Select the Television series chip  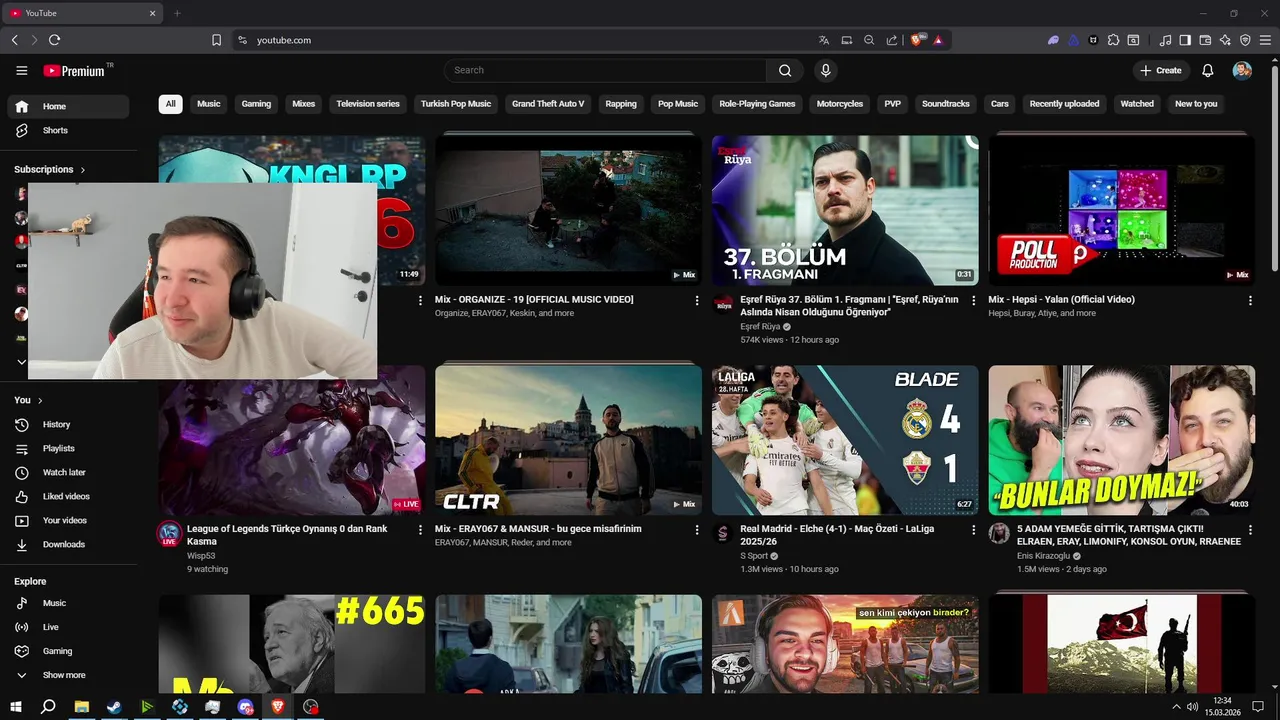(368, 104)
